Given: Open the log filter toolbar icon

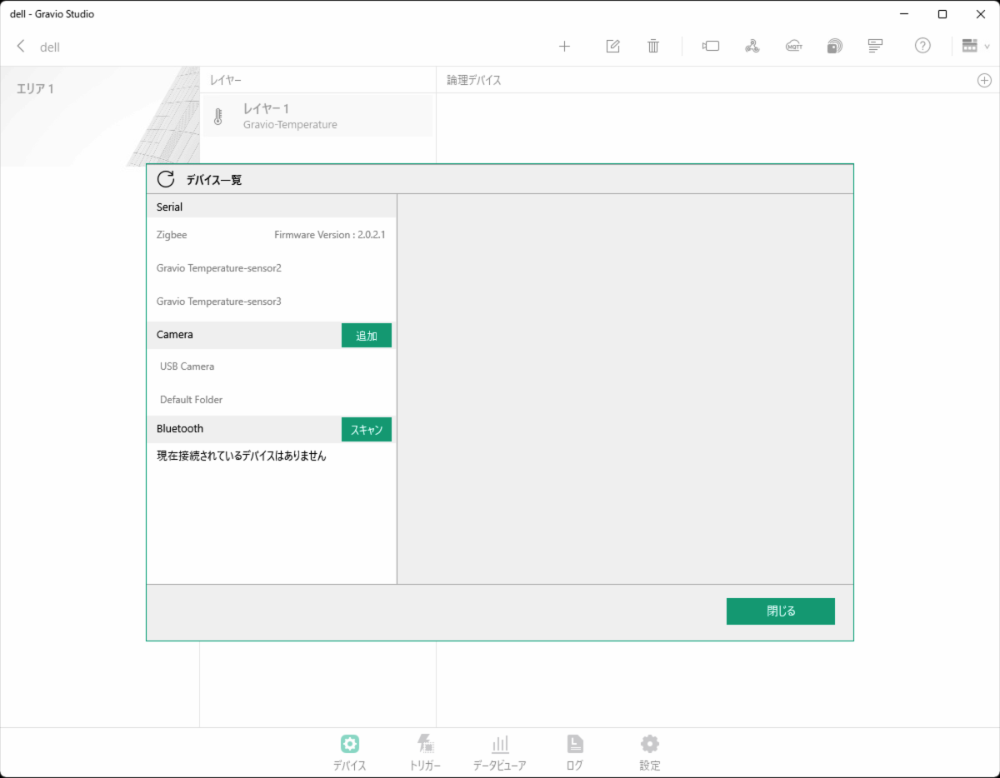Looking at the screenshot, I should [873, 46].
